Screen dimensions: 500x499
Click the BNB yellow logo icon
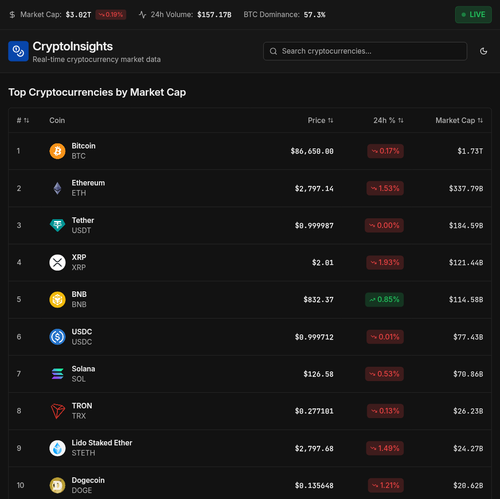(57, 299)
